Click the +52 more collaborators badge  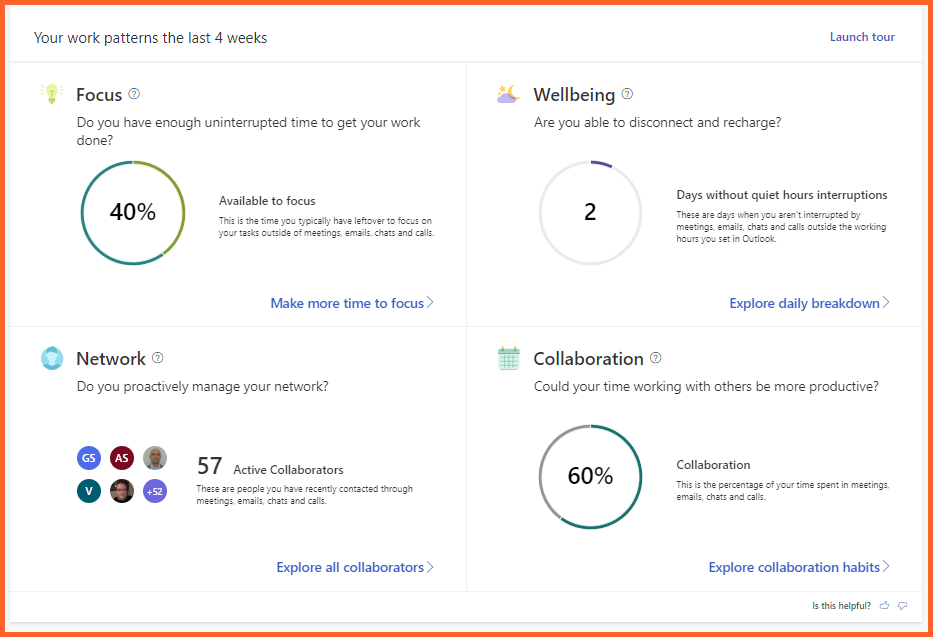[155, 491]
